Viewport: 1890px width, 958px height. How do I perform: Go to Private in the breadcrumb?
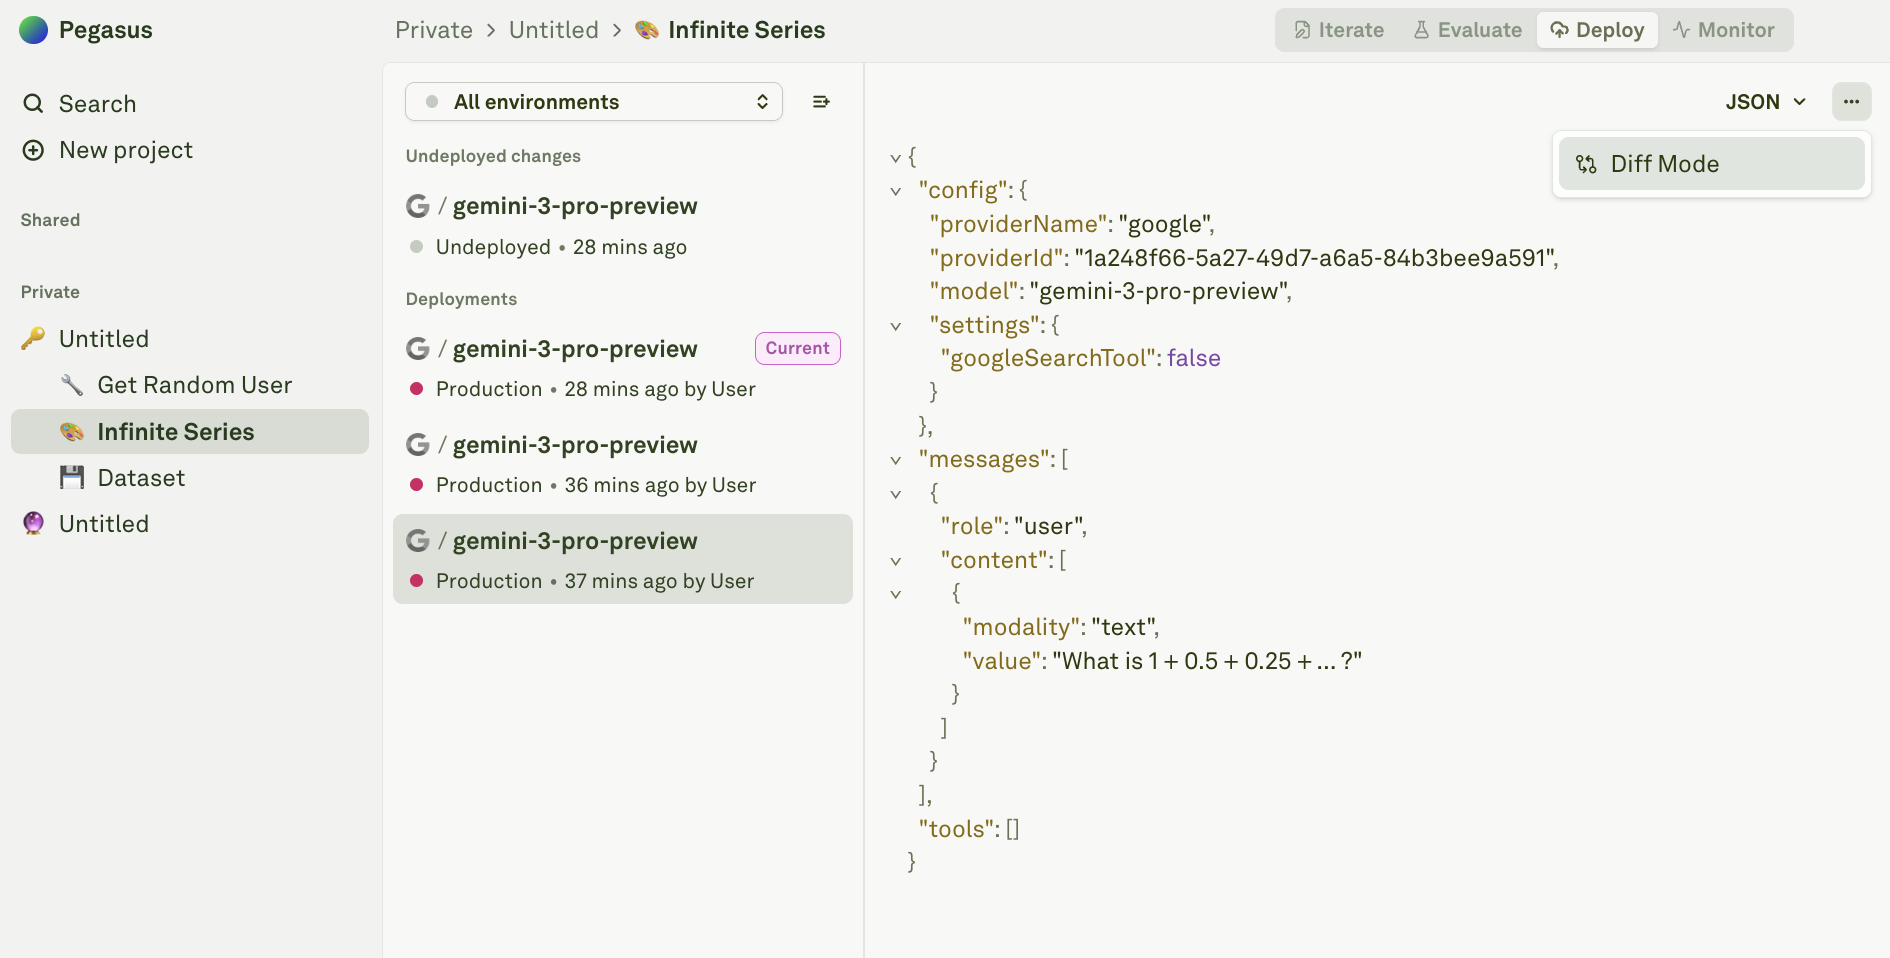434,30
